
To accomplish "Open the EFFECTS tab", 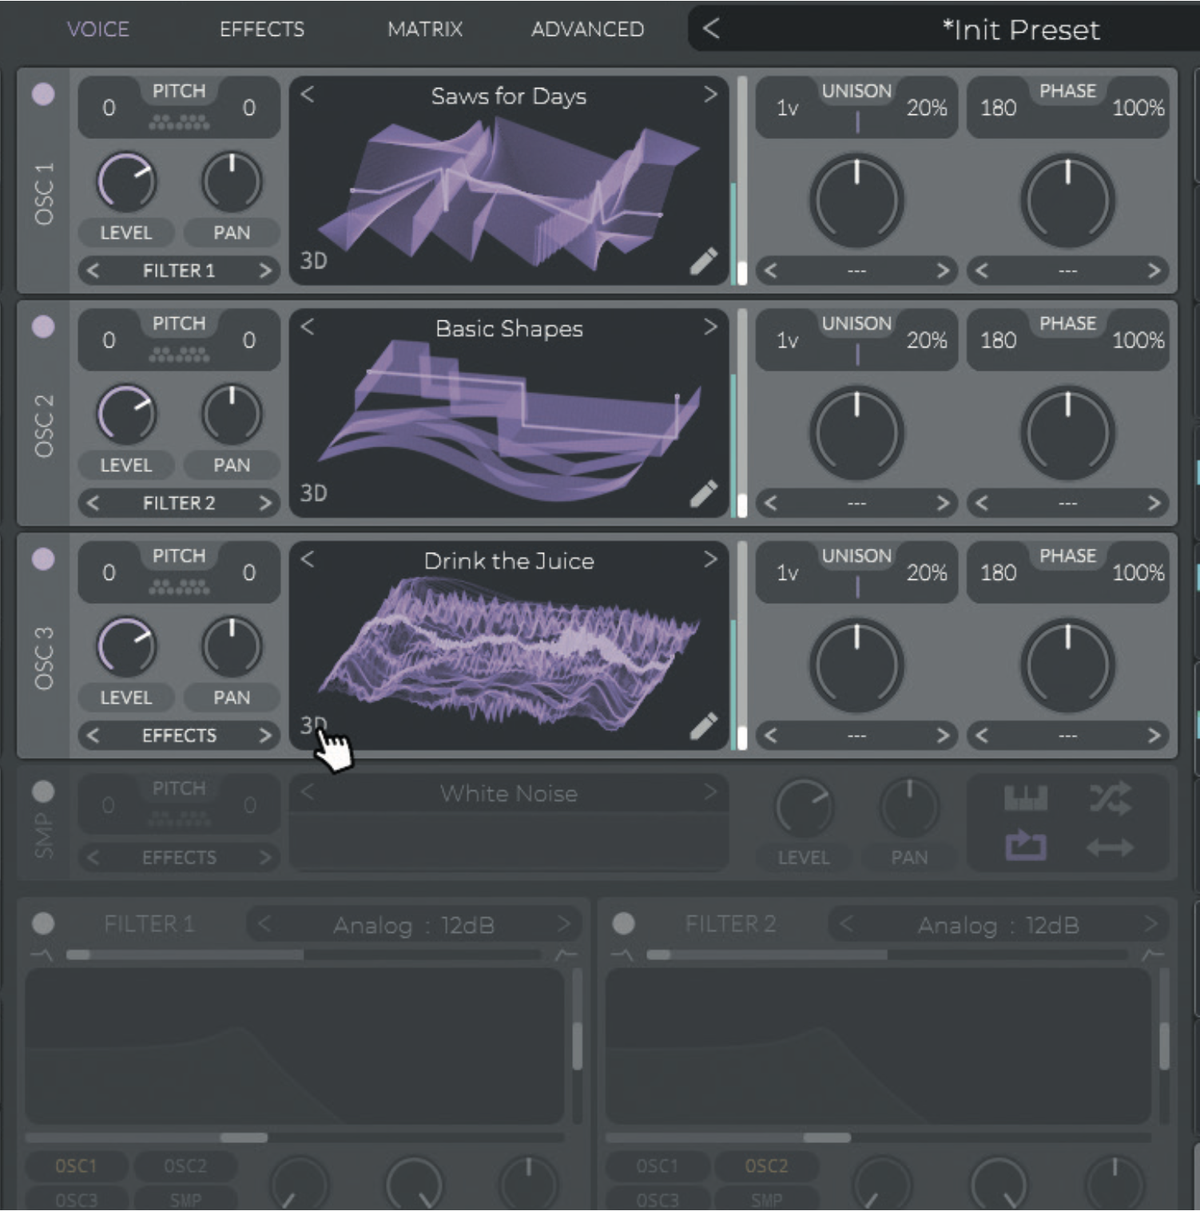I will click(262, 29).
